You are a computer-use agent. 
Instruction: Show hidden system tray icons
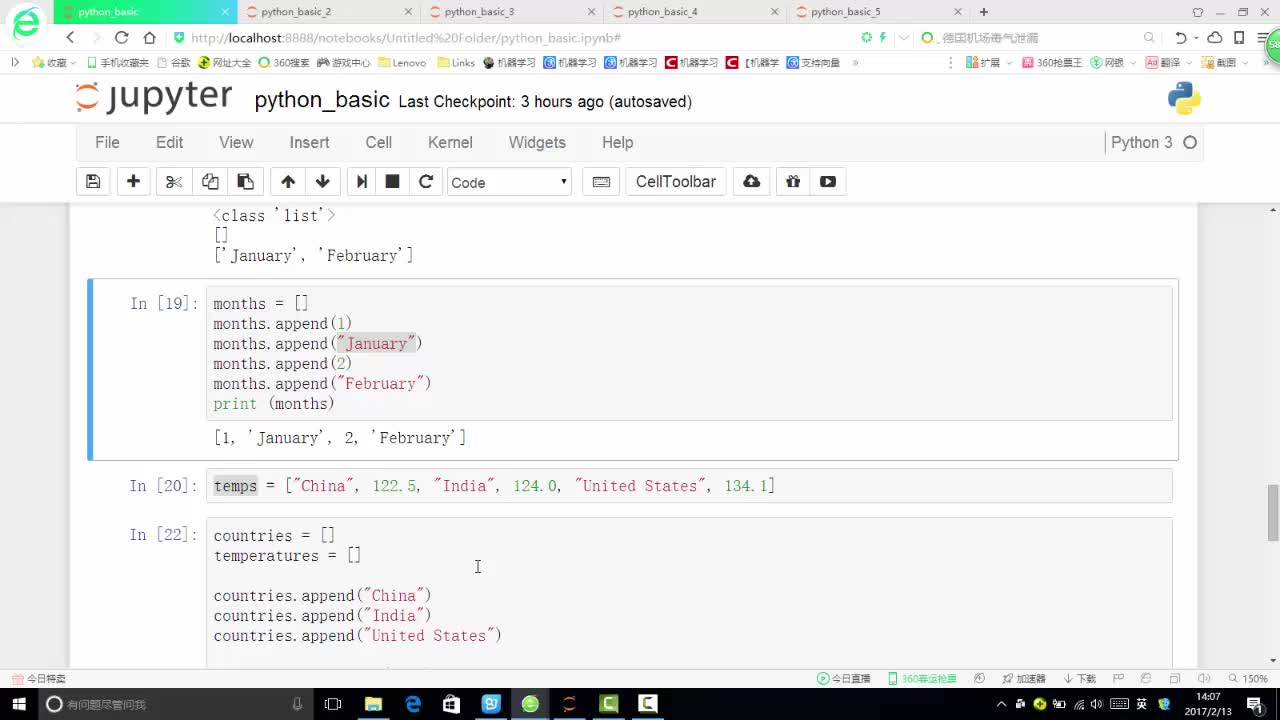tap(1003, 704)
